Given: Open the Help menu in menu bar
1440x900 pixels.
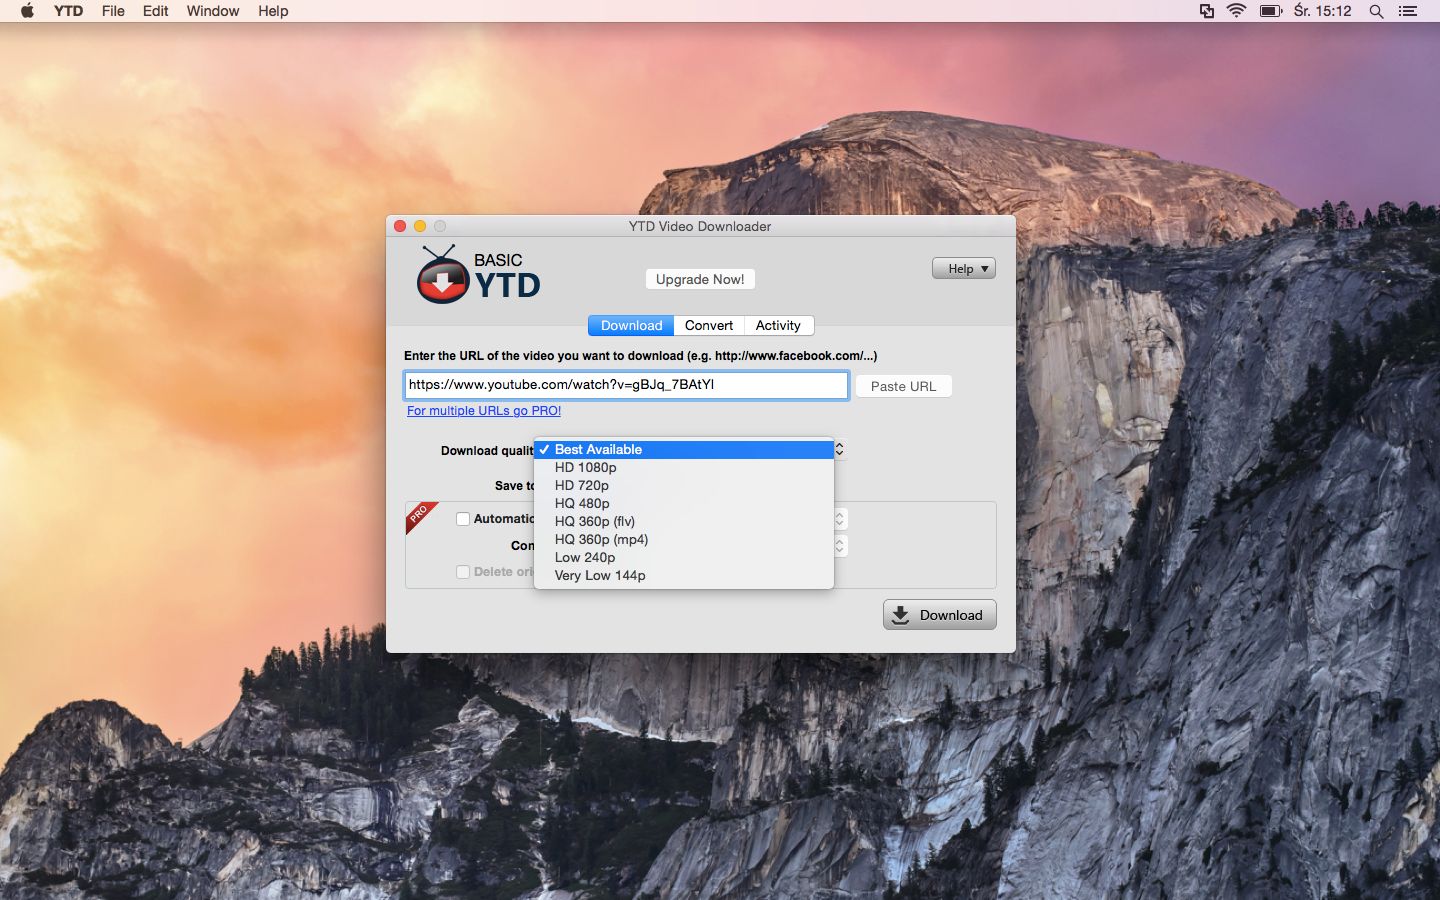Looking at the screenshot, I should (273, 11).
